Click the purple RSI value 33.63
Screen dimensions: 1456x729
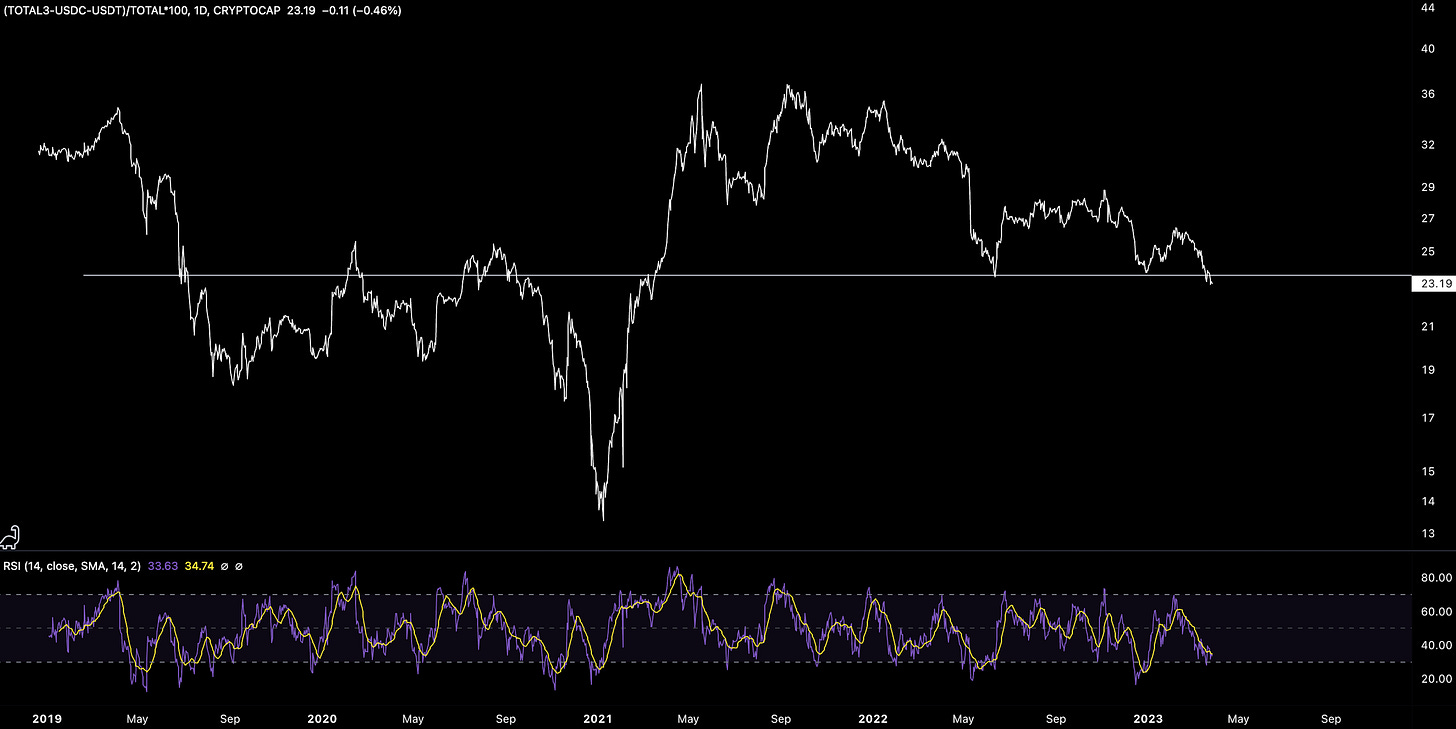[162, 566]
